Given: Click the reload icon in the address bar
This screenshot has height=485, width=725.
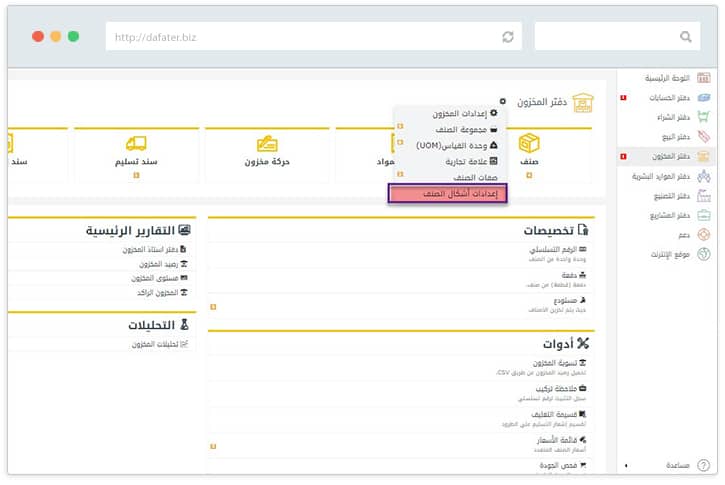Looking at the screenshot, I should click(508, 37).
